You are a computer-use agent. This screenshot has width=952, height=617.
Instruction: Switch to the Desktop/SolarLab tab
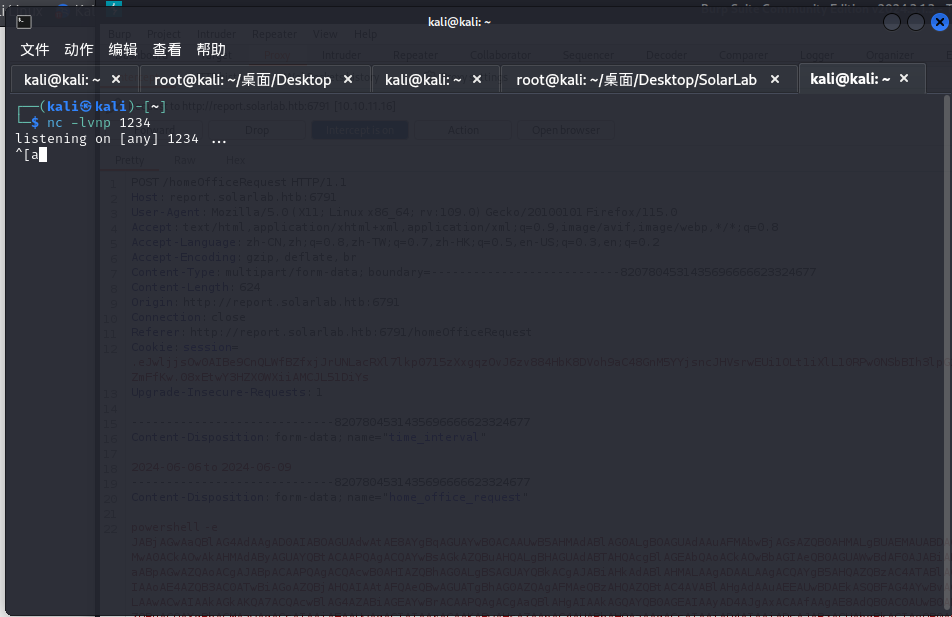(636, 80)
